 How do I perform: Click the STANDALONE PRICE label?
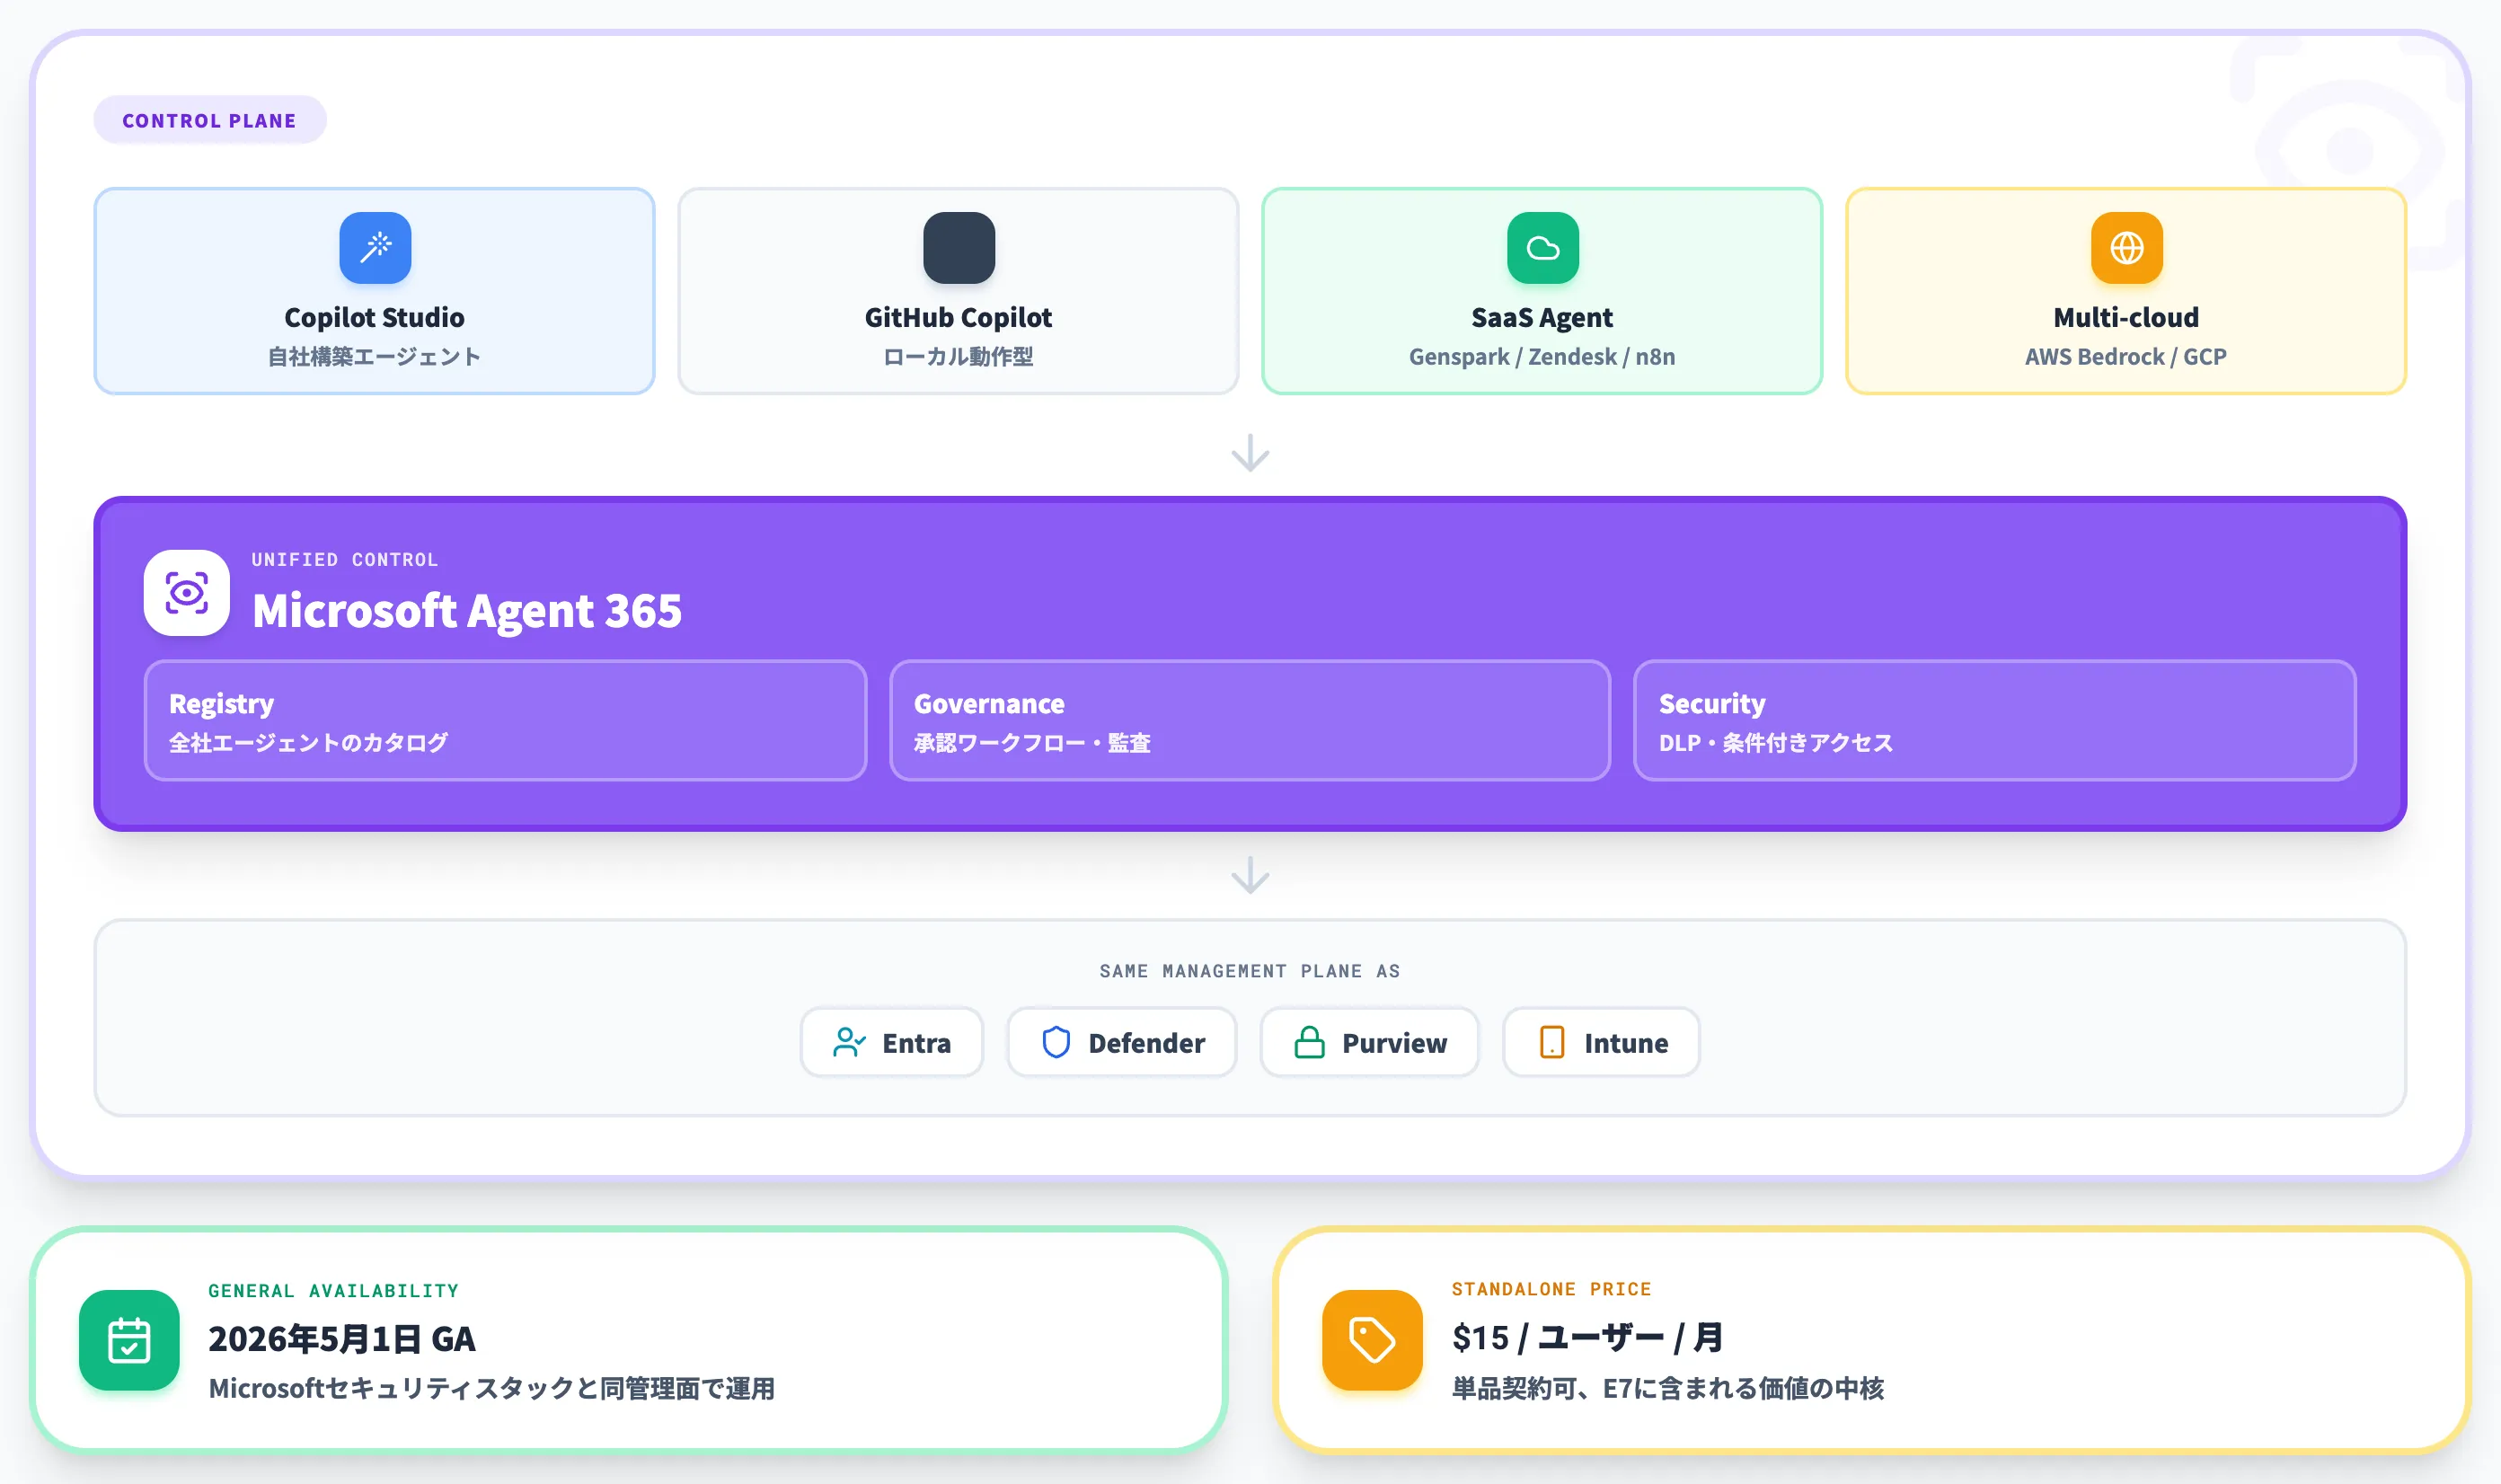click(x=1552, y=1289)
